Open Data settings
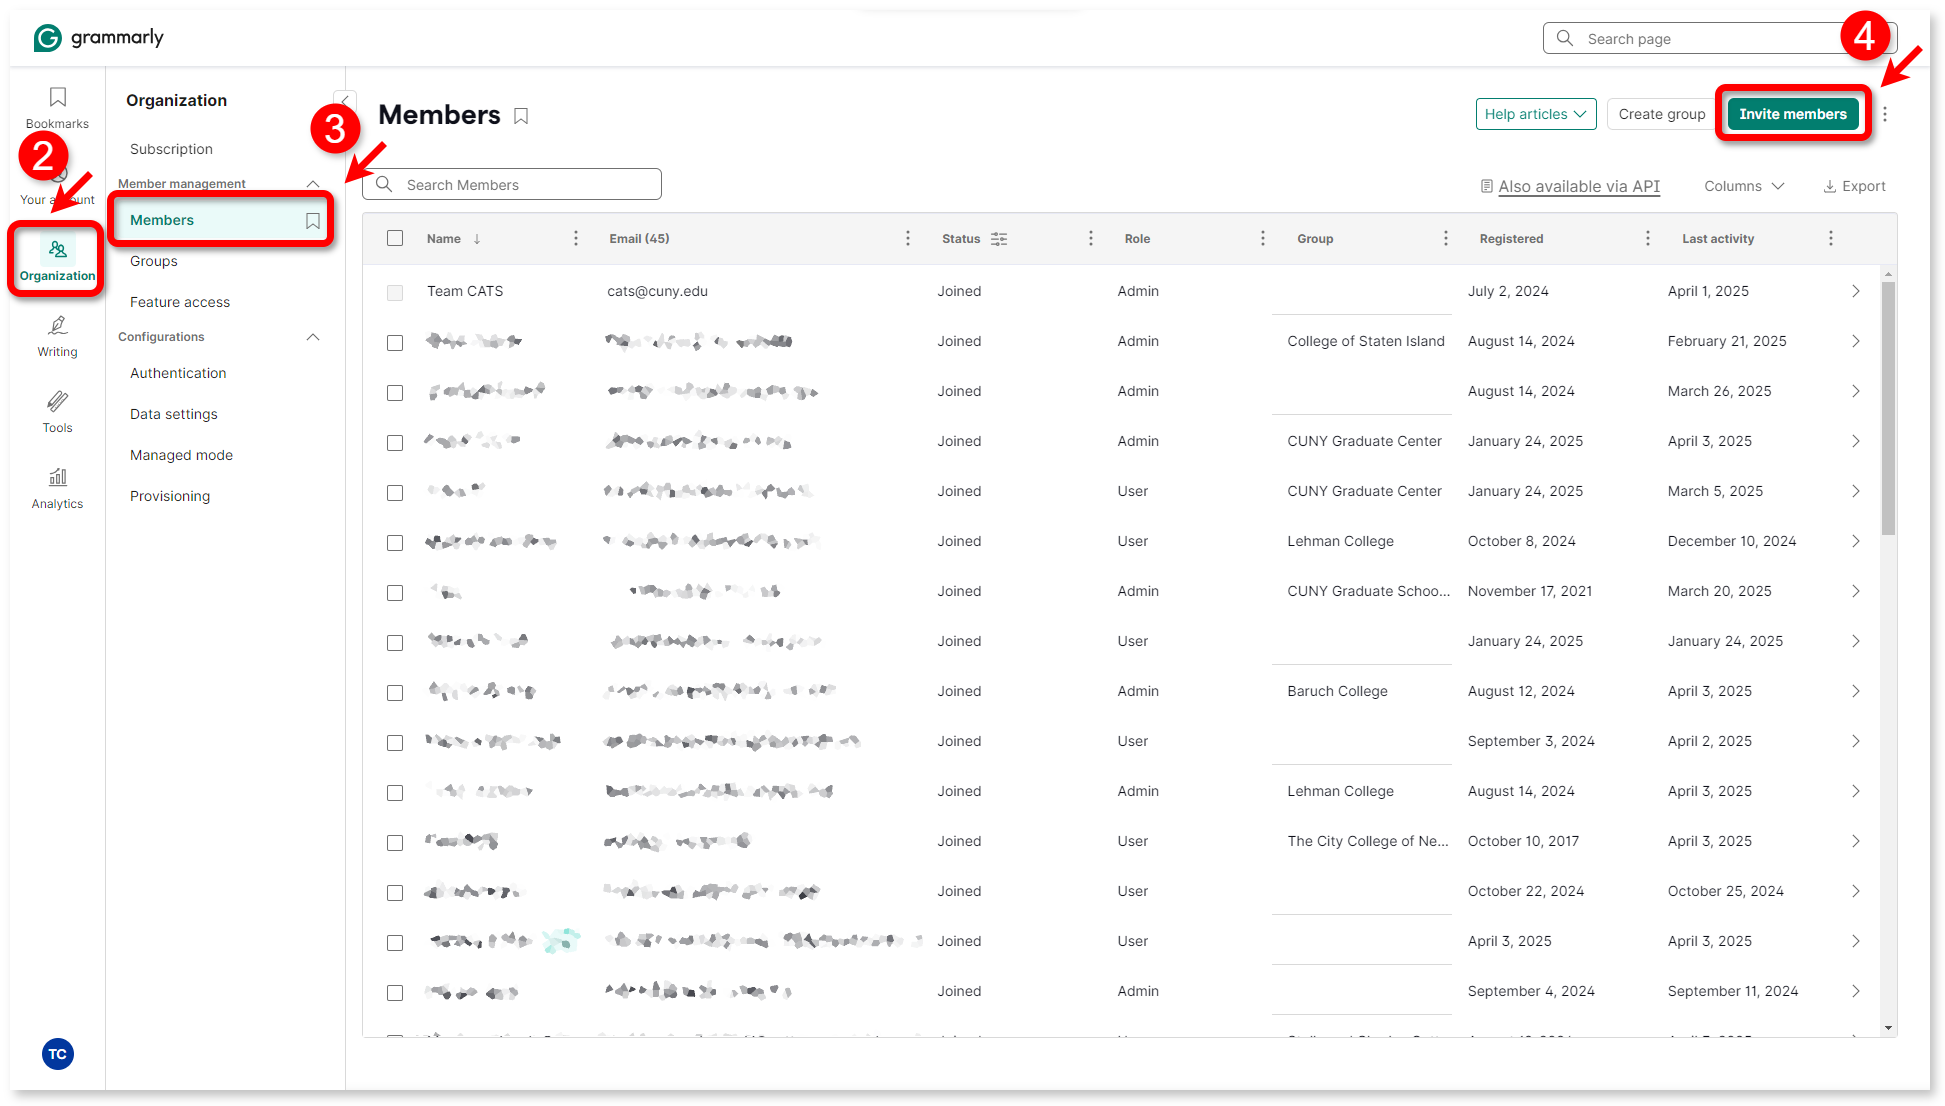1945x1106 pixels. tap(174, 414)
